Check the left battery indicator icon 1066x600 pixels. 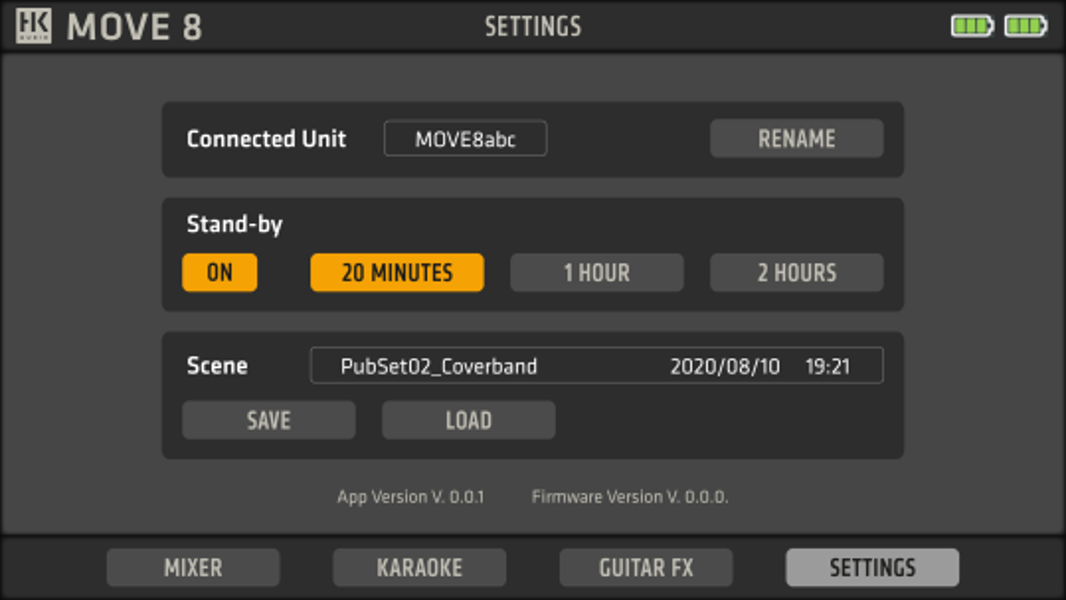point(971,26)
